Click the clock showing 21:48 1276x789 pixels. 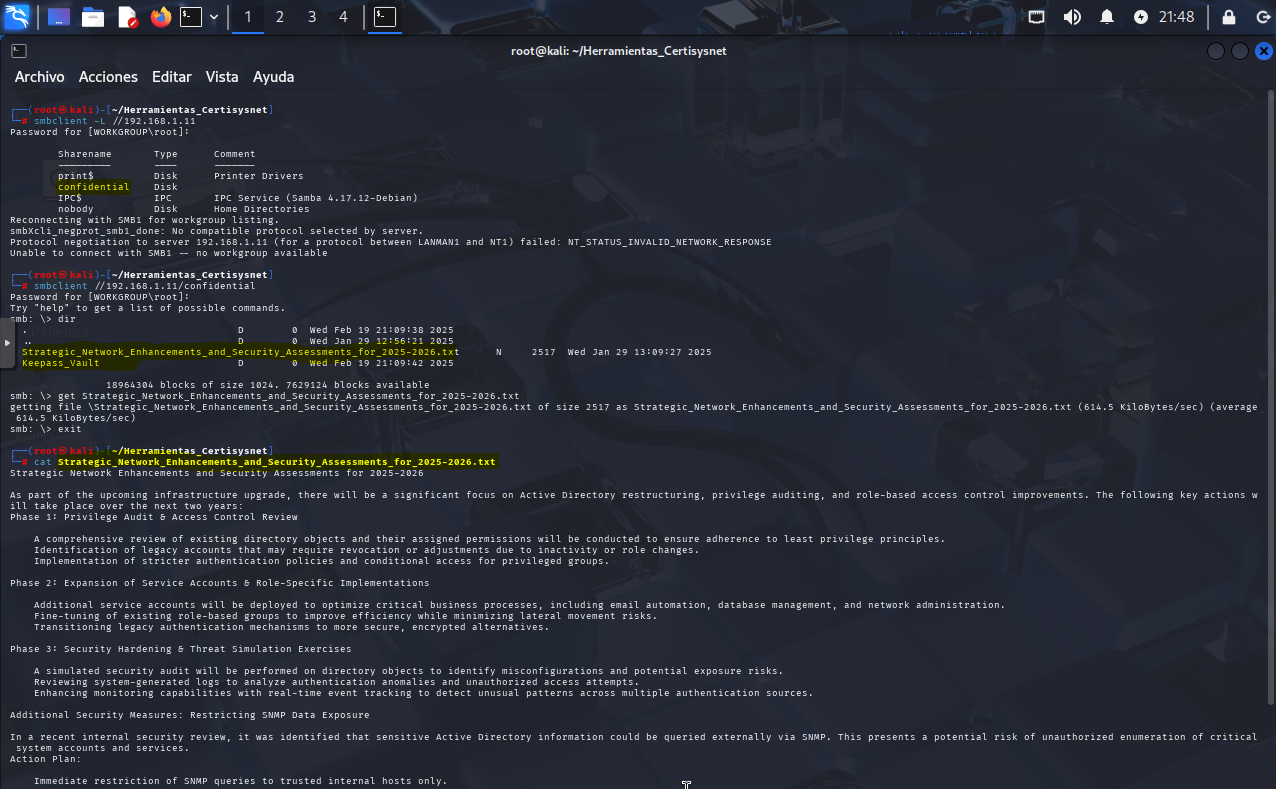click(1177, 17)
